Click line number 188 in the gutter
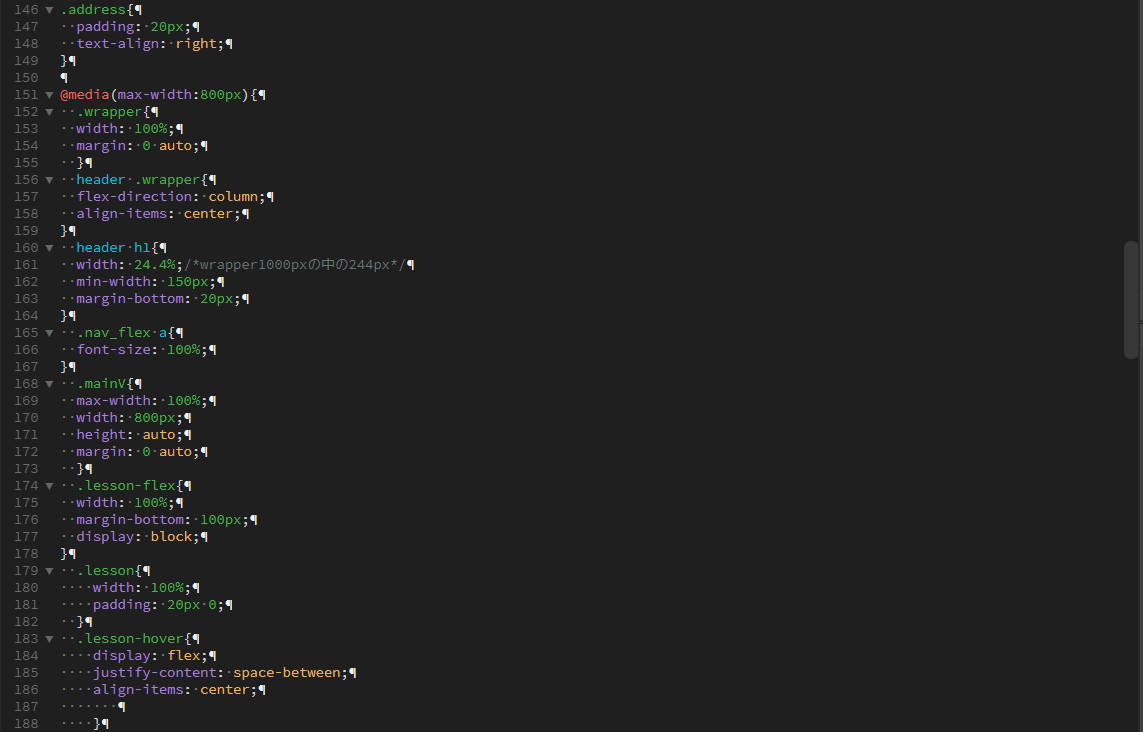The image size is (1143, 732). click(x=26, y=724)
